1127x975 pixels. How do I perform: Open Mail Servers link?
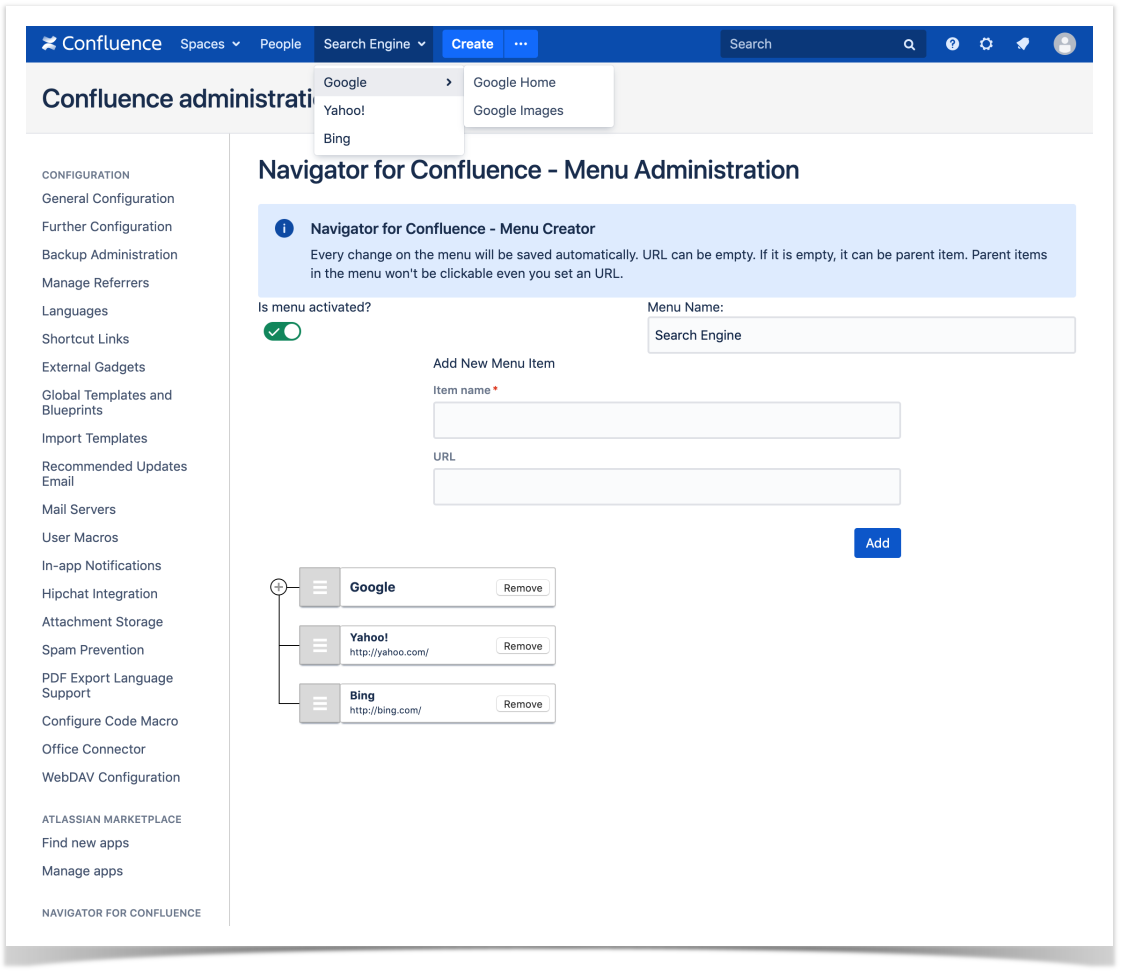click(x=78, y=509)
